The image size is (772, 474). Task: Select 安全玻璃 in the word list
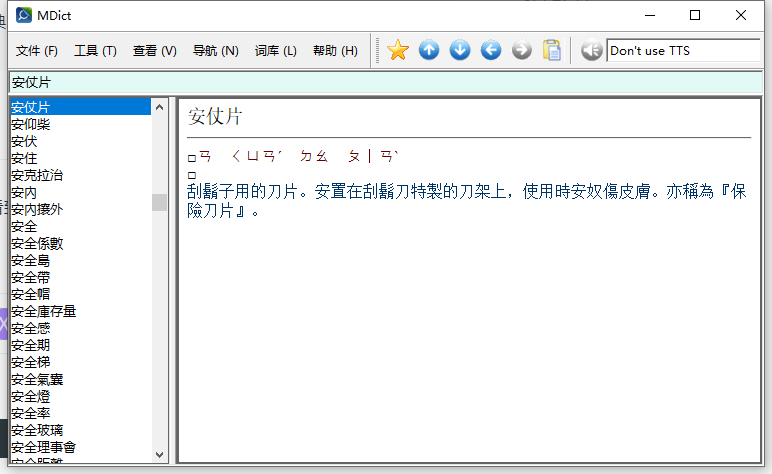click(x=37, y=430)
